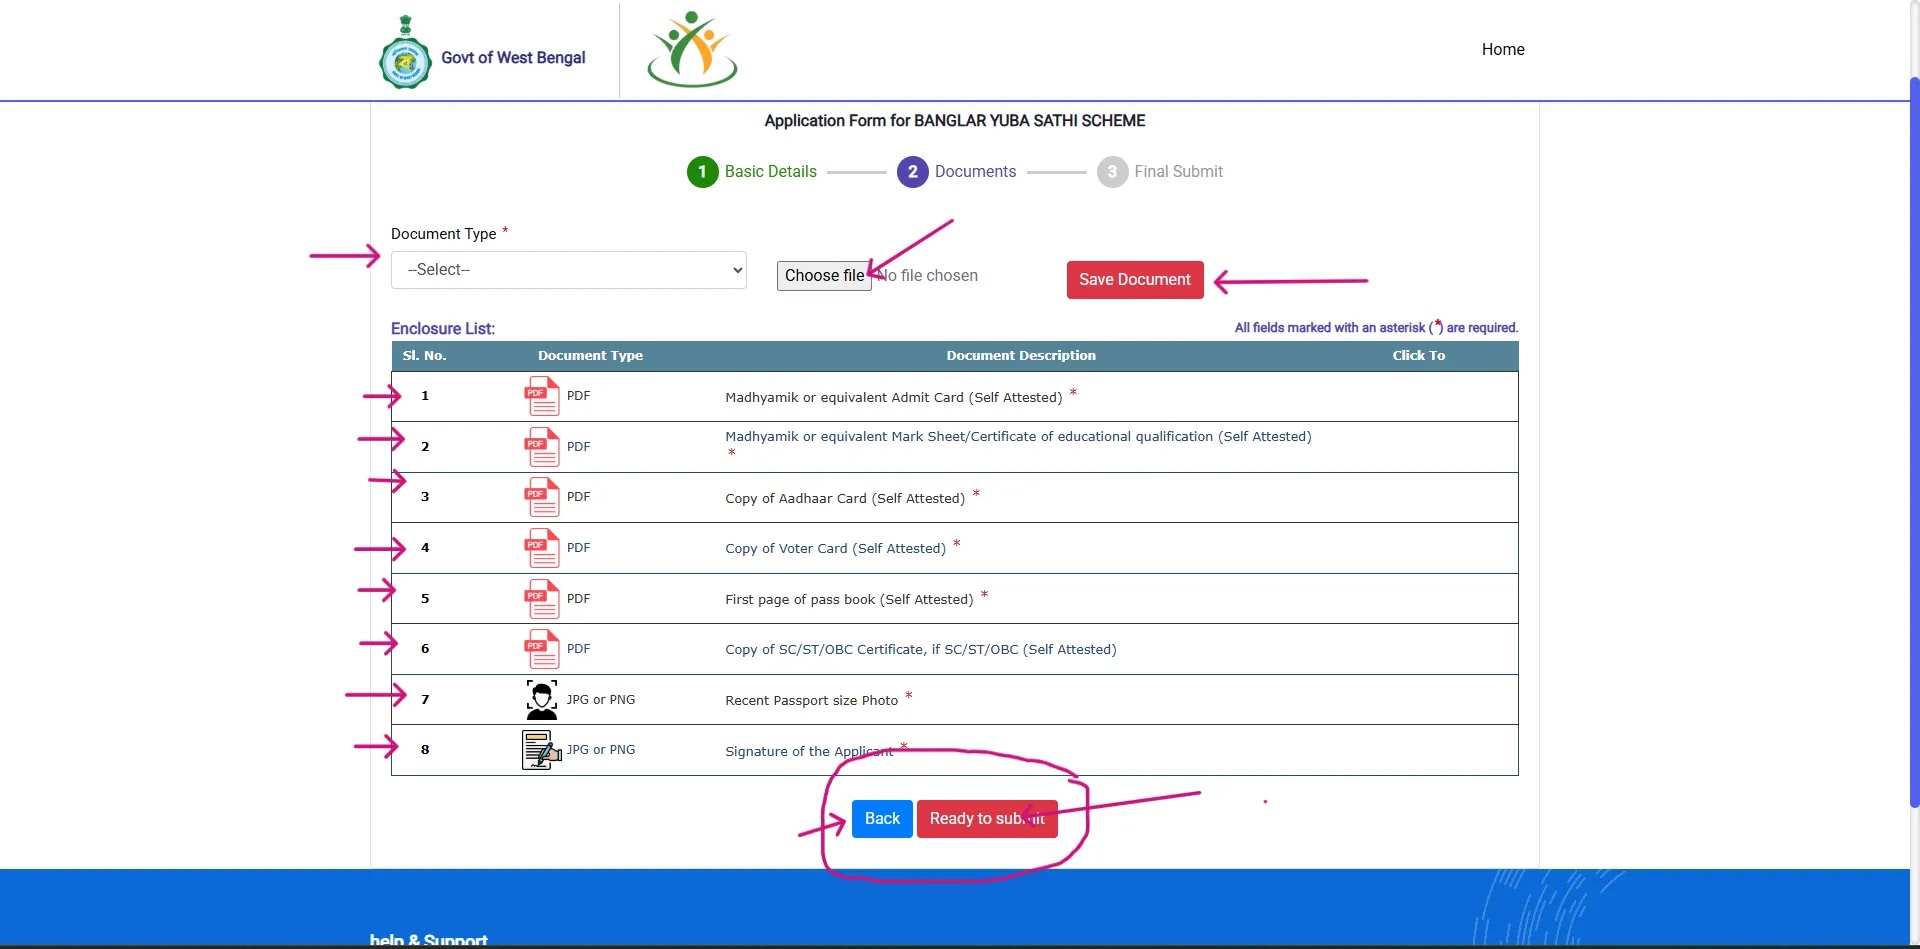Click the Document Type dropdown chevron arrow
1920x949 pixels.
click(x=737, y=269)
